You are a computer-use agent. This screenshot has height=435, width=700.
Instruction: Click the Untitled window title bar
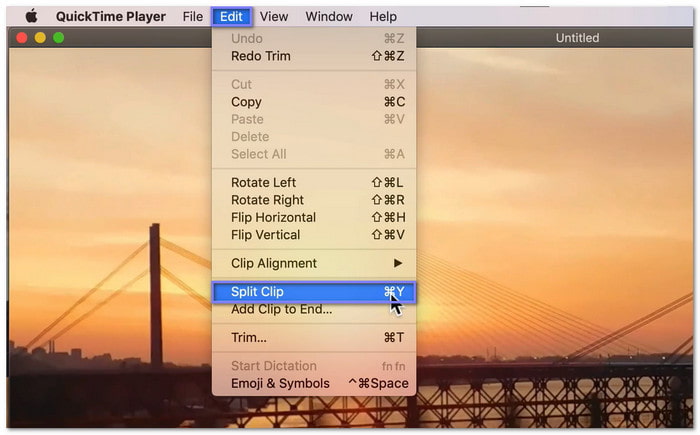[x=577, y=38]
